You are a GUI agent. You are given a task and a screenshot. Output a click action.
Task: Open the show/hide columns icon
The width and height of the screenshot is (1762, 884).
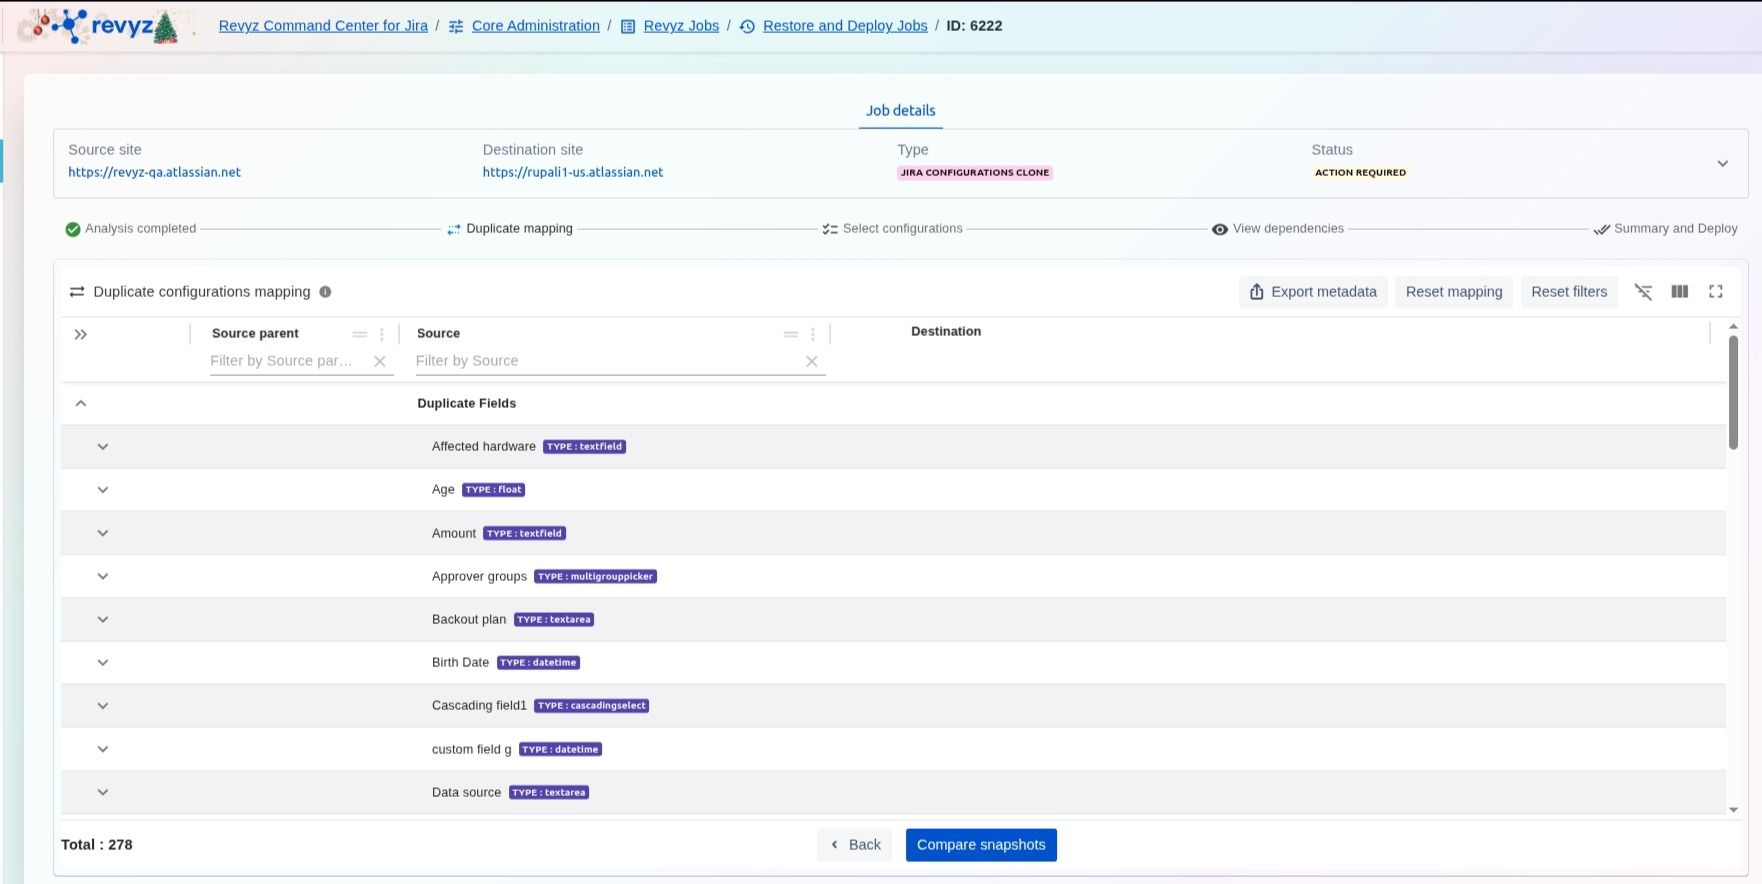pyautogui.click(x=1680, y=292)
